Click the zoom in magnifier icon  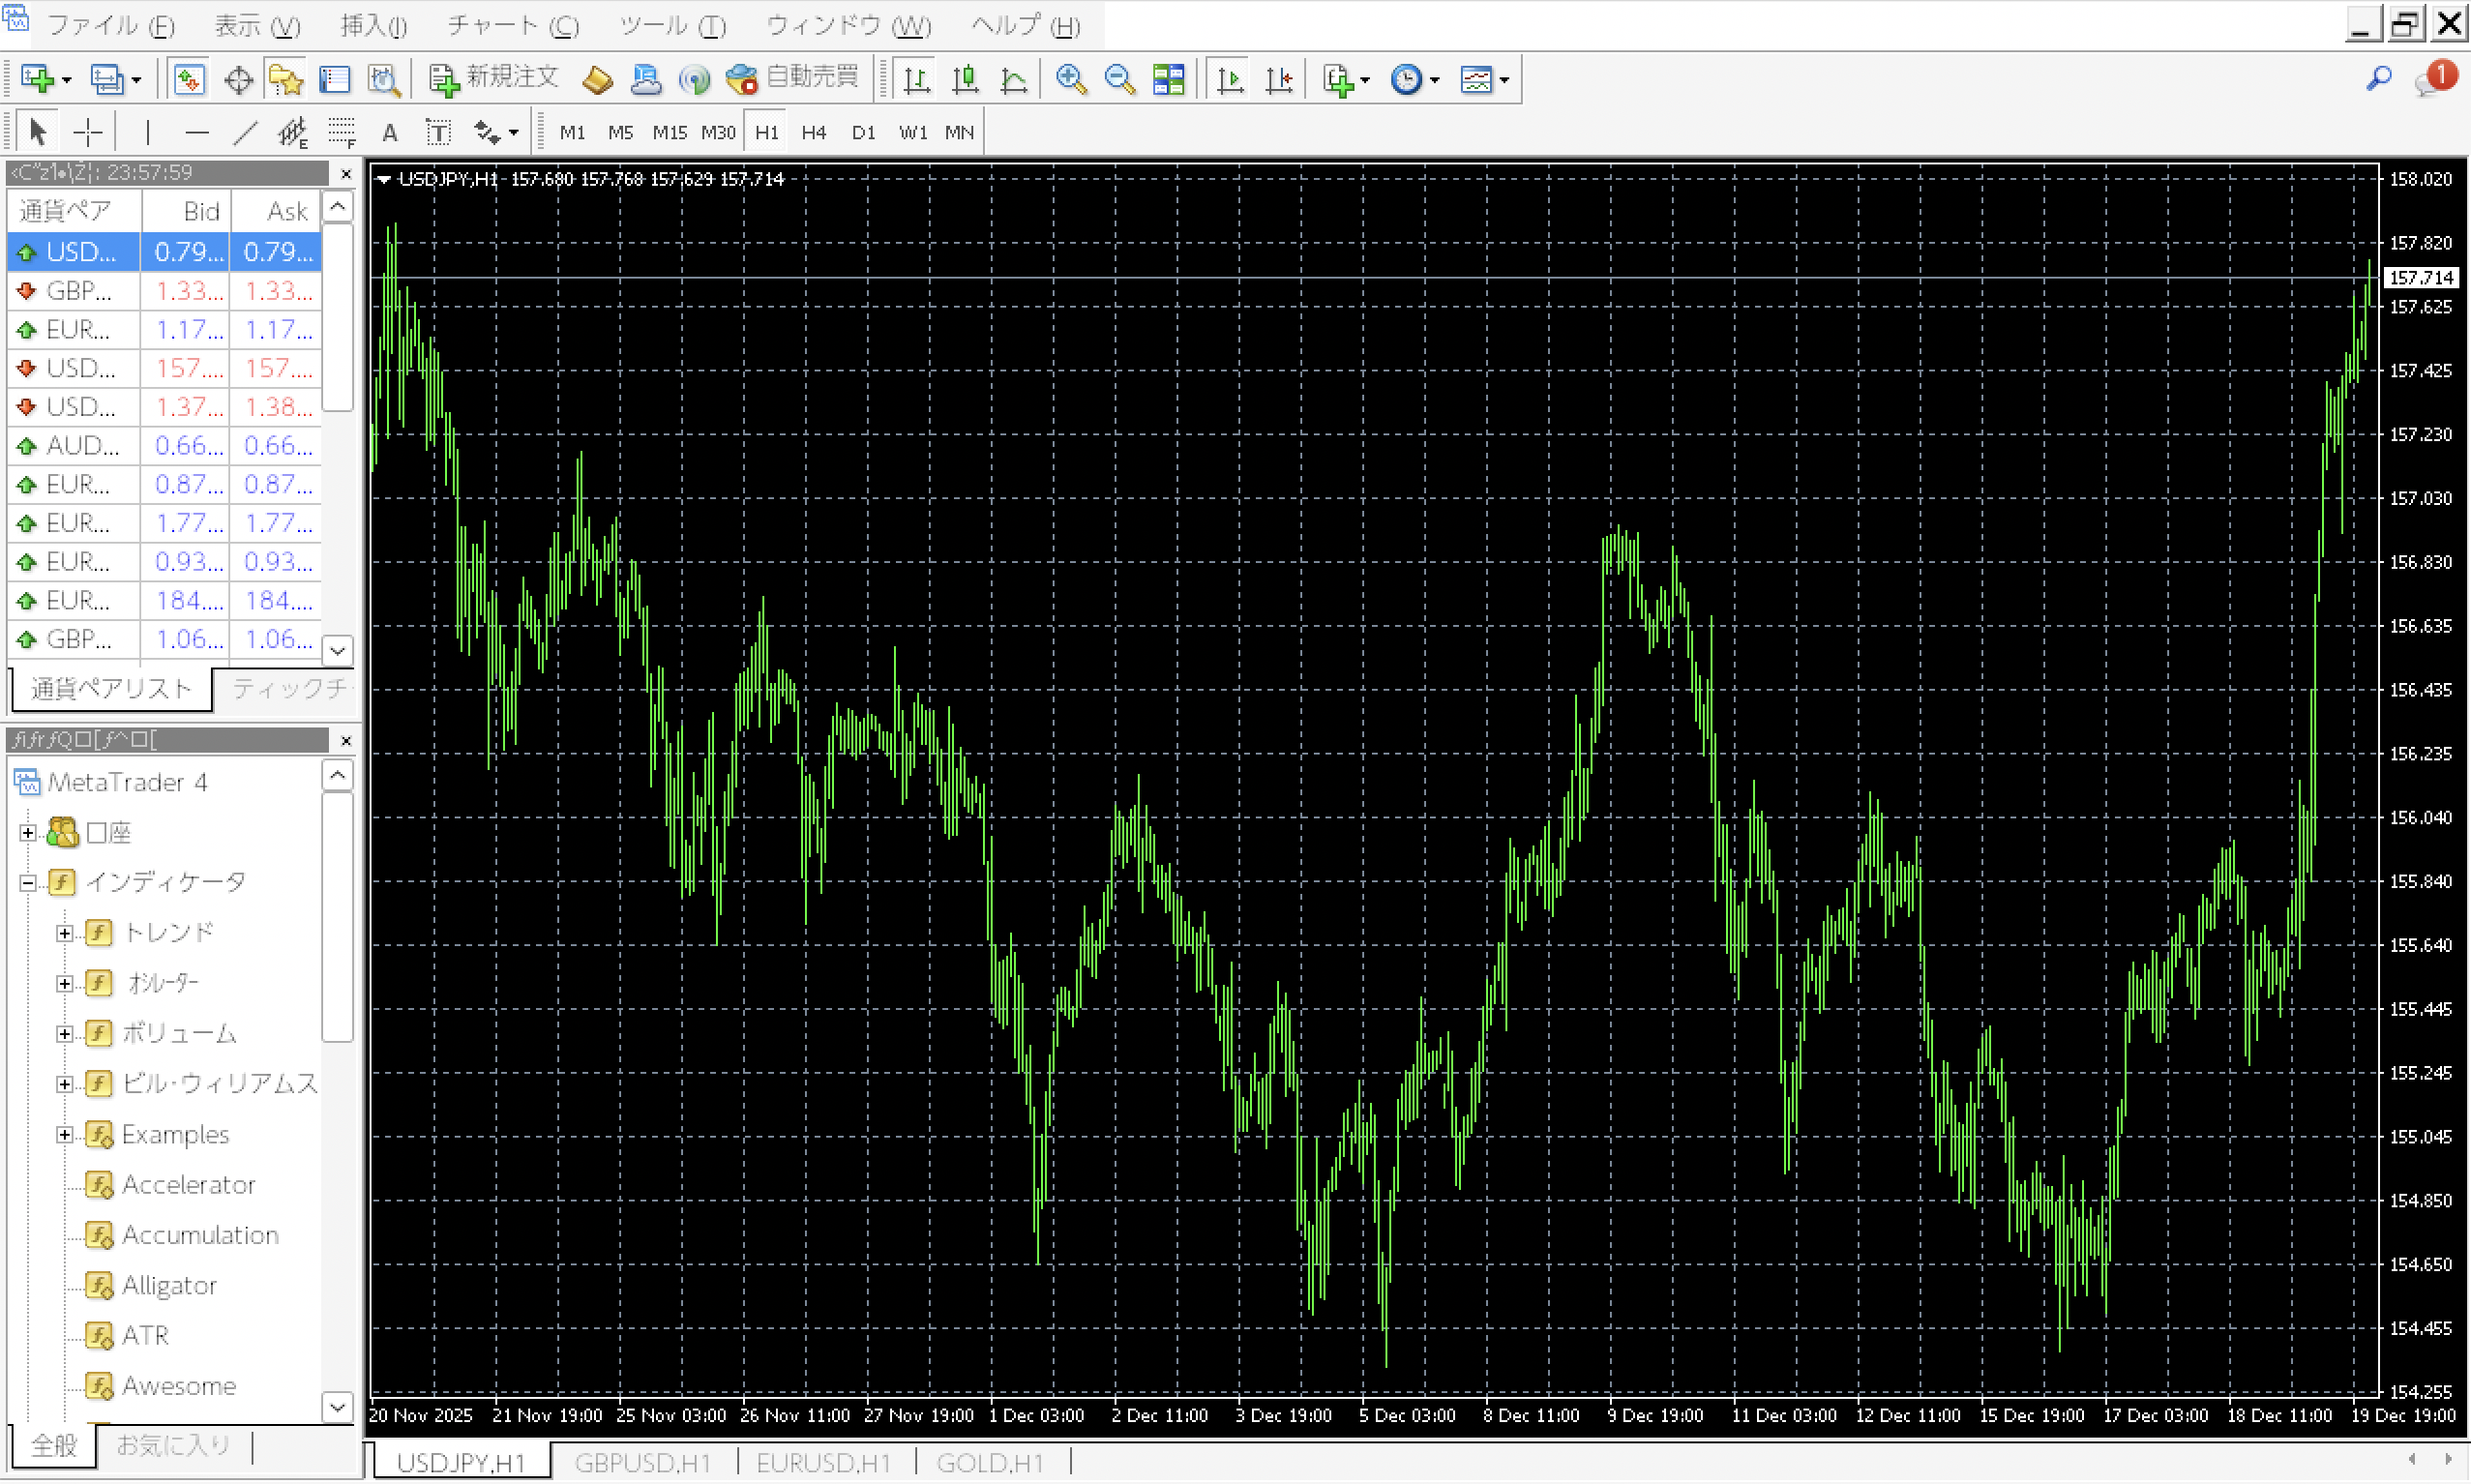coord(1071,79)
